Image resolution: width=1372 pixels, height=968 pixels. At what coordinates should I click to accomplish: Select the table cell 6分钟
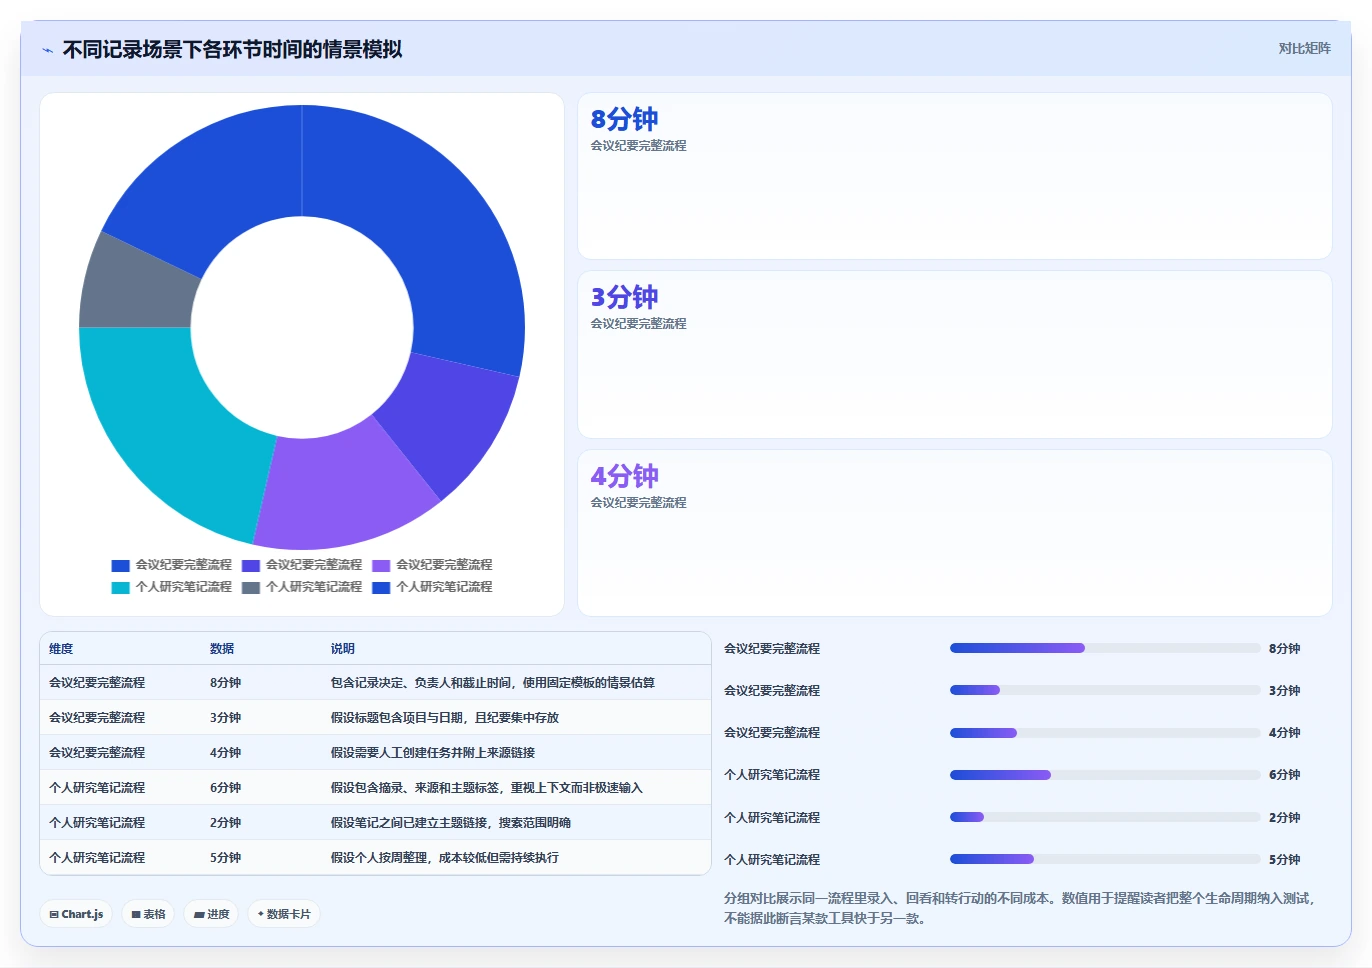[x=226, y=788]
